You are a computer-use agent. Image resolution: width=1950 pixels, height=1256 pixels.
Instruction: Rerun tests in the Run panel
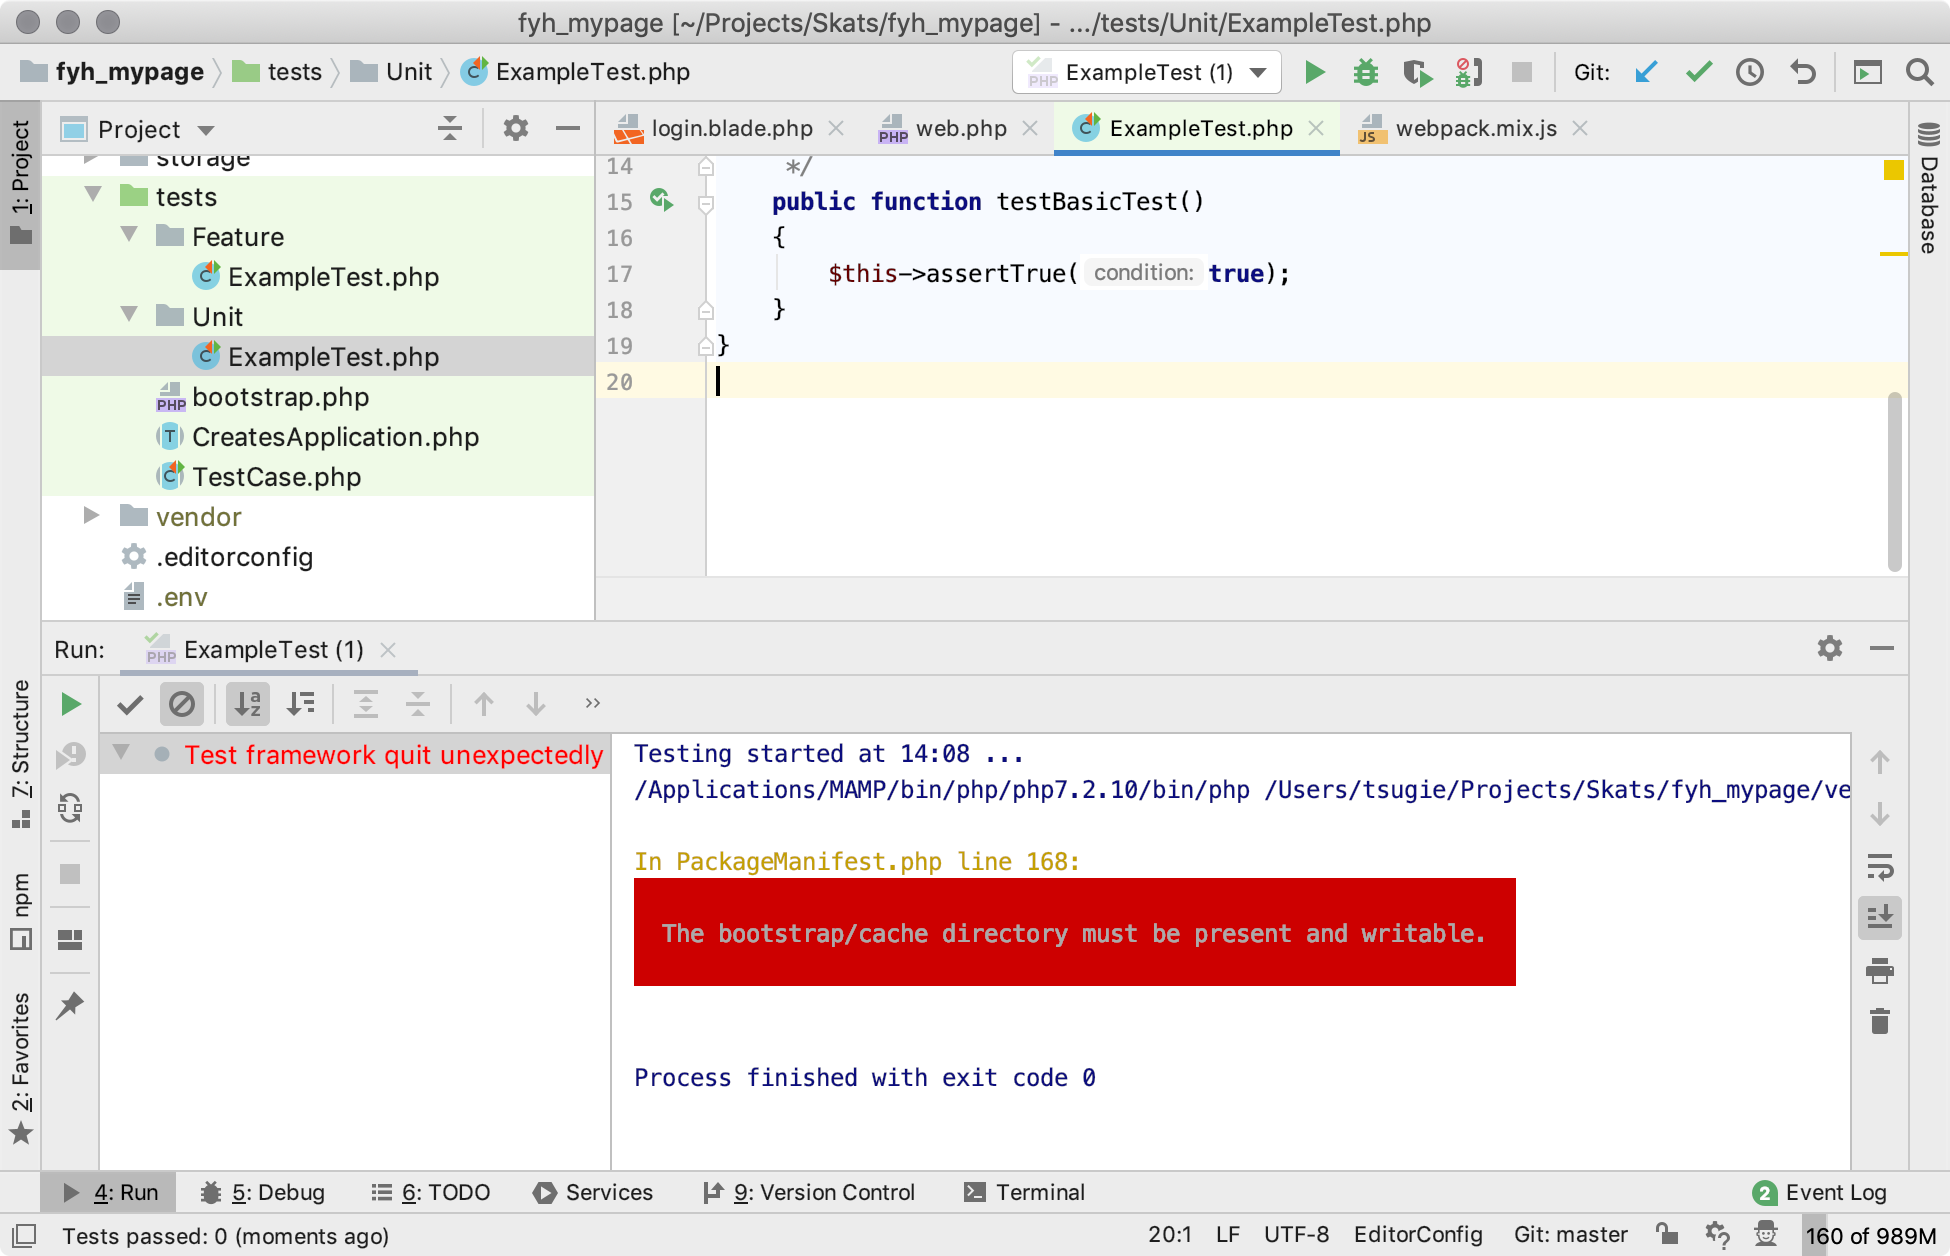pos(70,704)
